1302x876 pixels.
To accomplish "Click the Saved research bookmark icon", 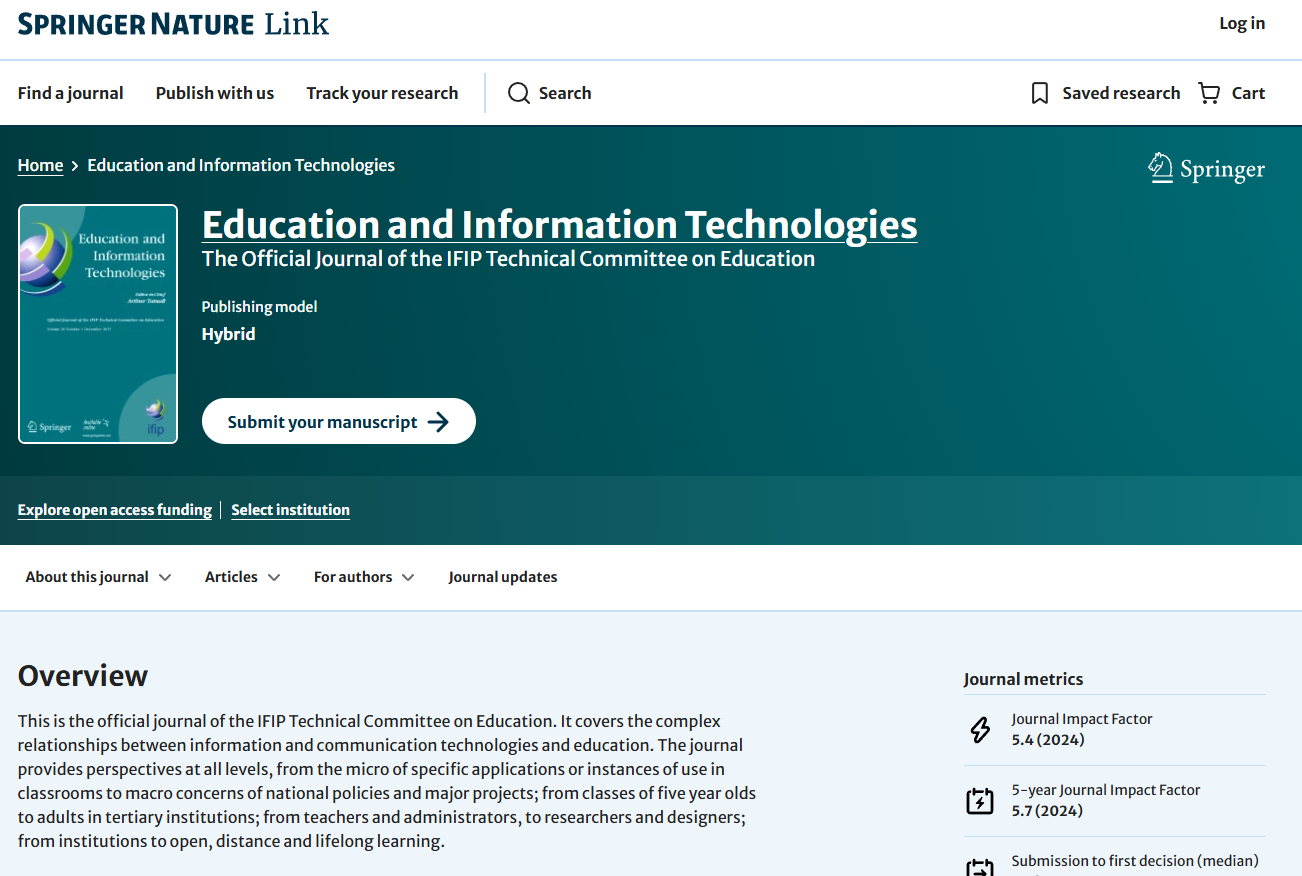I will pos(1040,93).
